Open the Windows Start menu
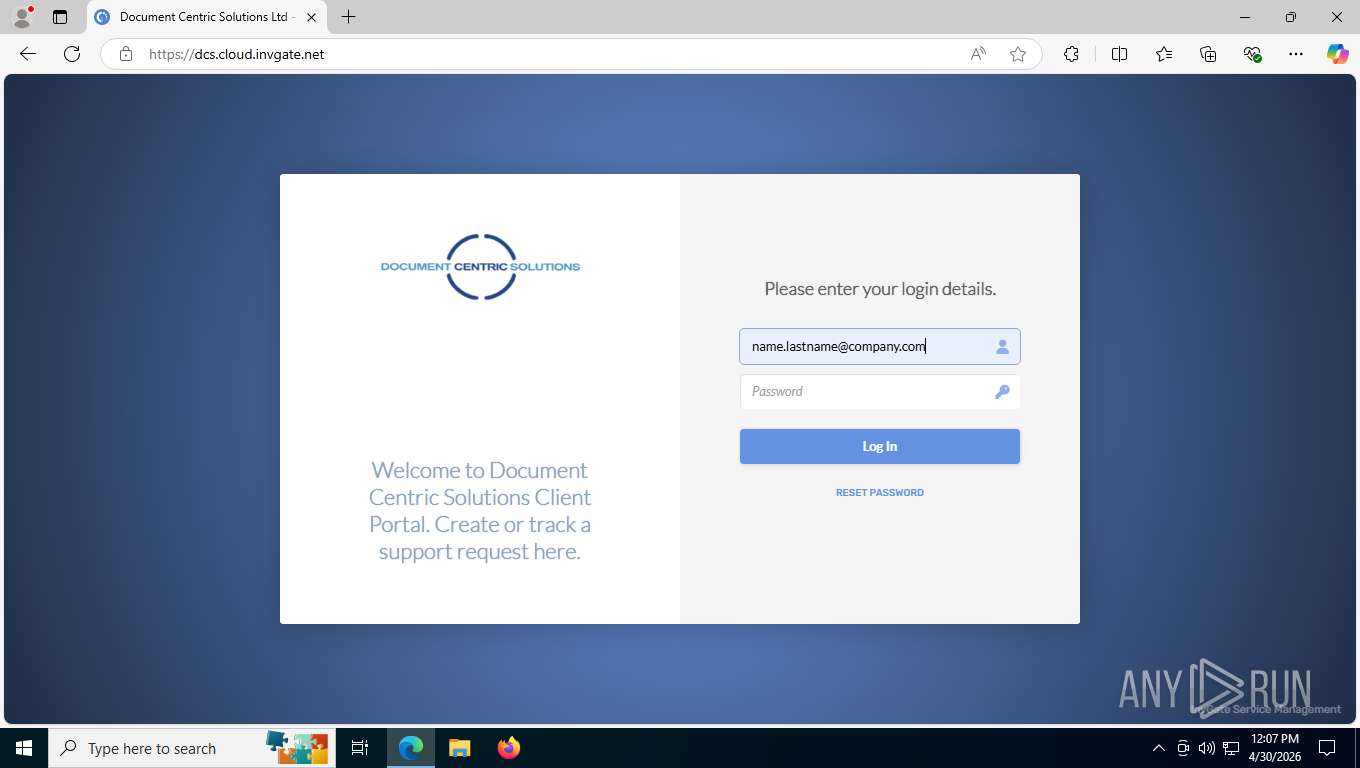 [x=24, y=748]
